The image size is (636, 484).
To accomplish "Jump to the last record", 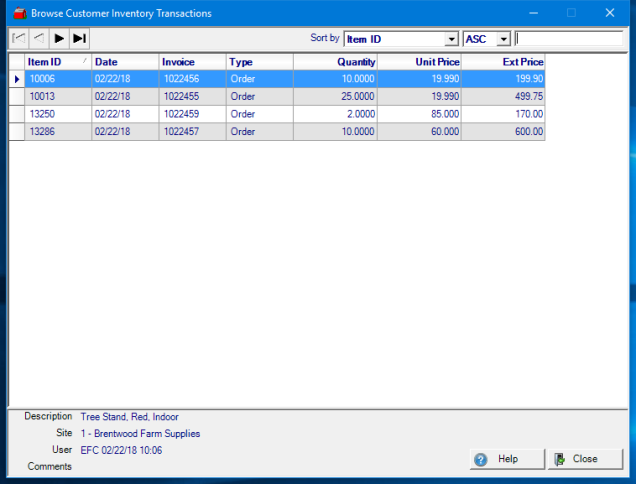I will click(x=80, y=38).
